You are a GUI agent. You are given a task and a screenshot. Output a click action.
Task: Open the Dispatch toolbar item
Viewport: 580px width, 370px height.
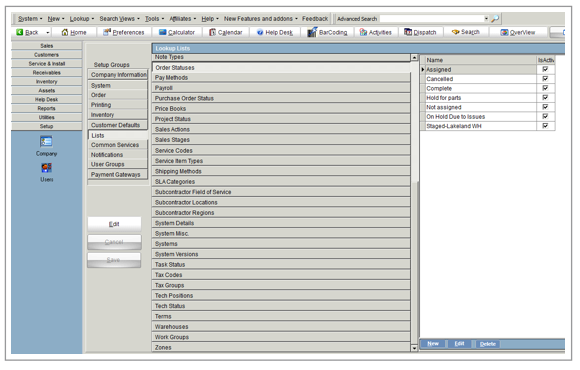[420, 32]
